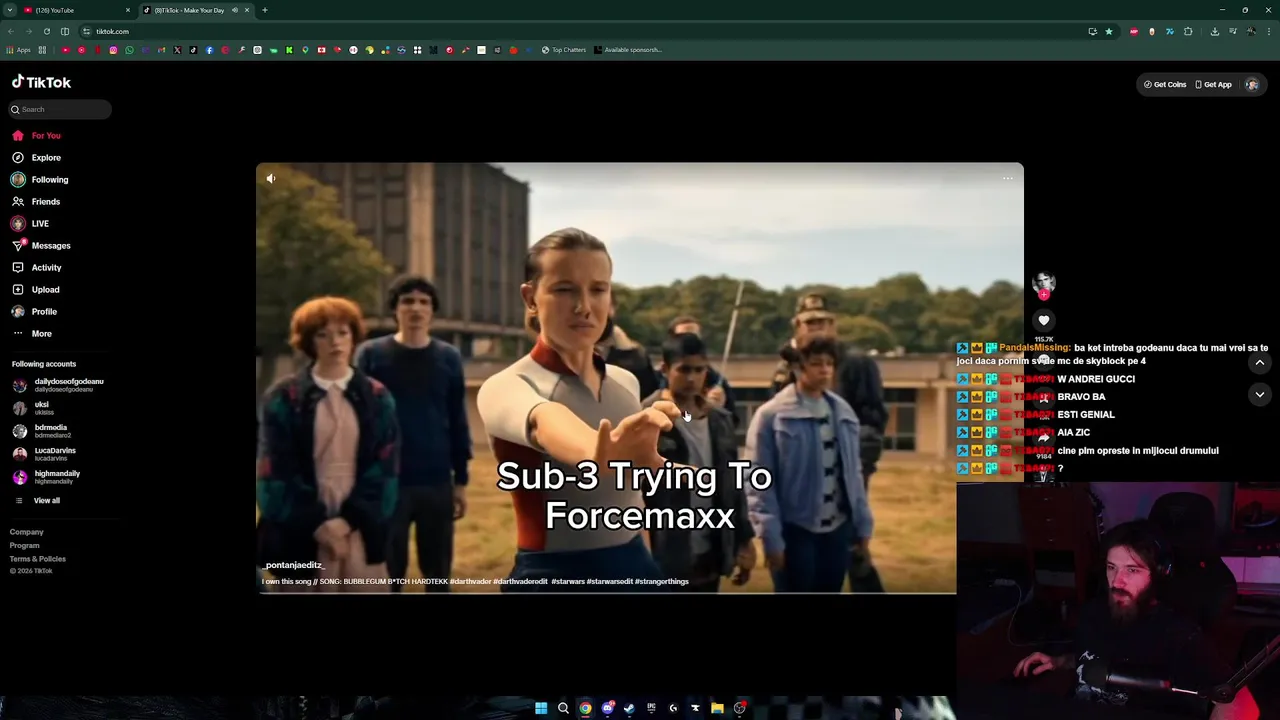Click the Get Coins button

pos(1165,84)
